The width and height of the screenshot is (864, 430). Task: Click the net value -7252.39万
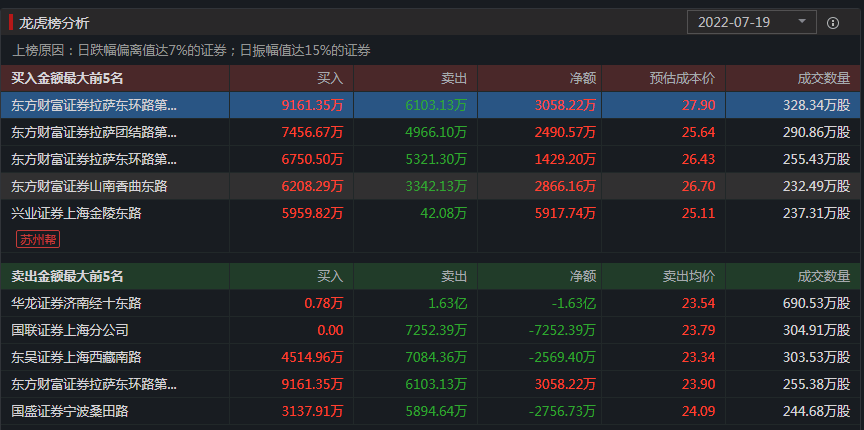tap(563, 330)
